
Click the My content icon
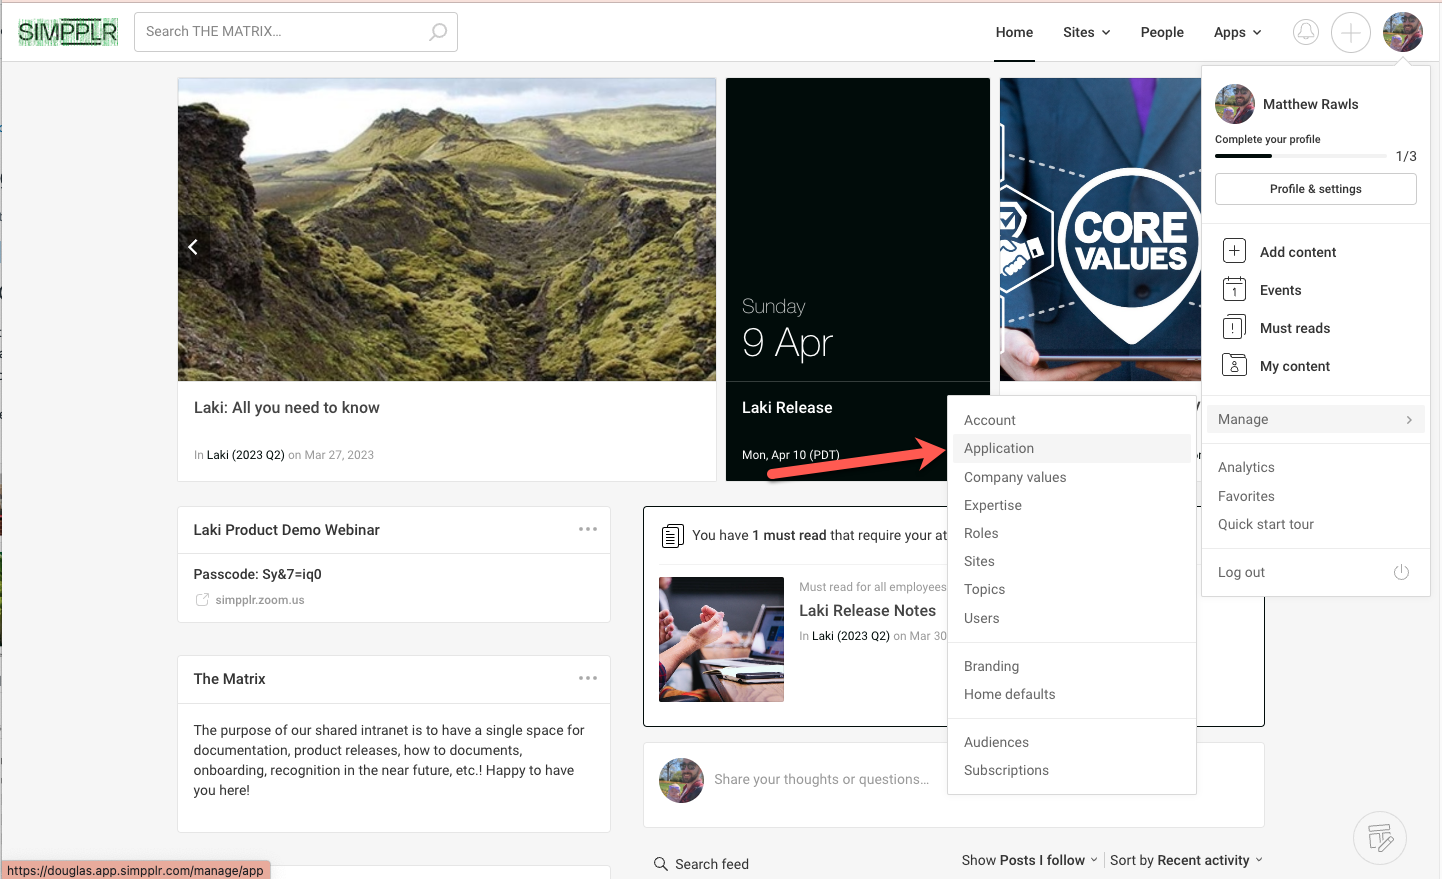(1235, 366)
